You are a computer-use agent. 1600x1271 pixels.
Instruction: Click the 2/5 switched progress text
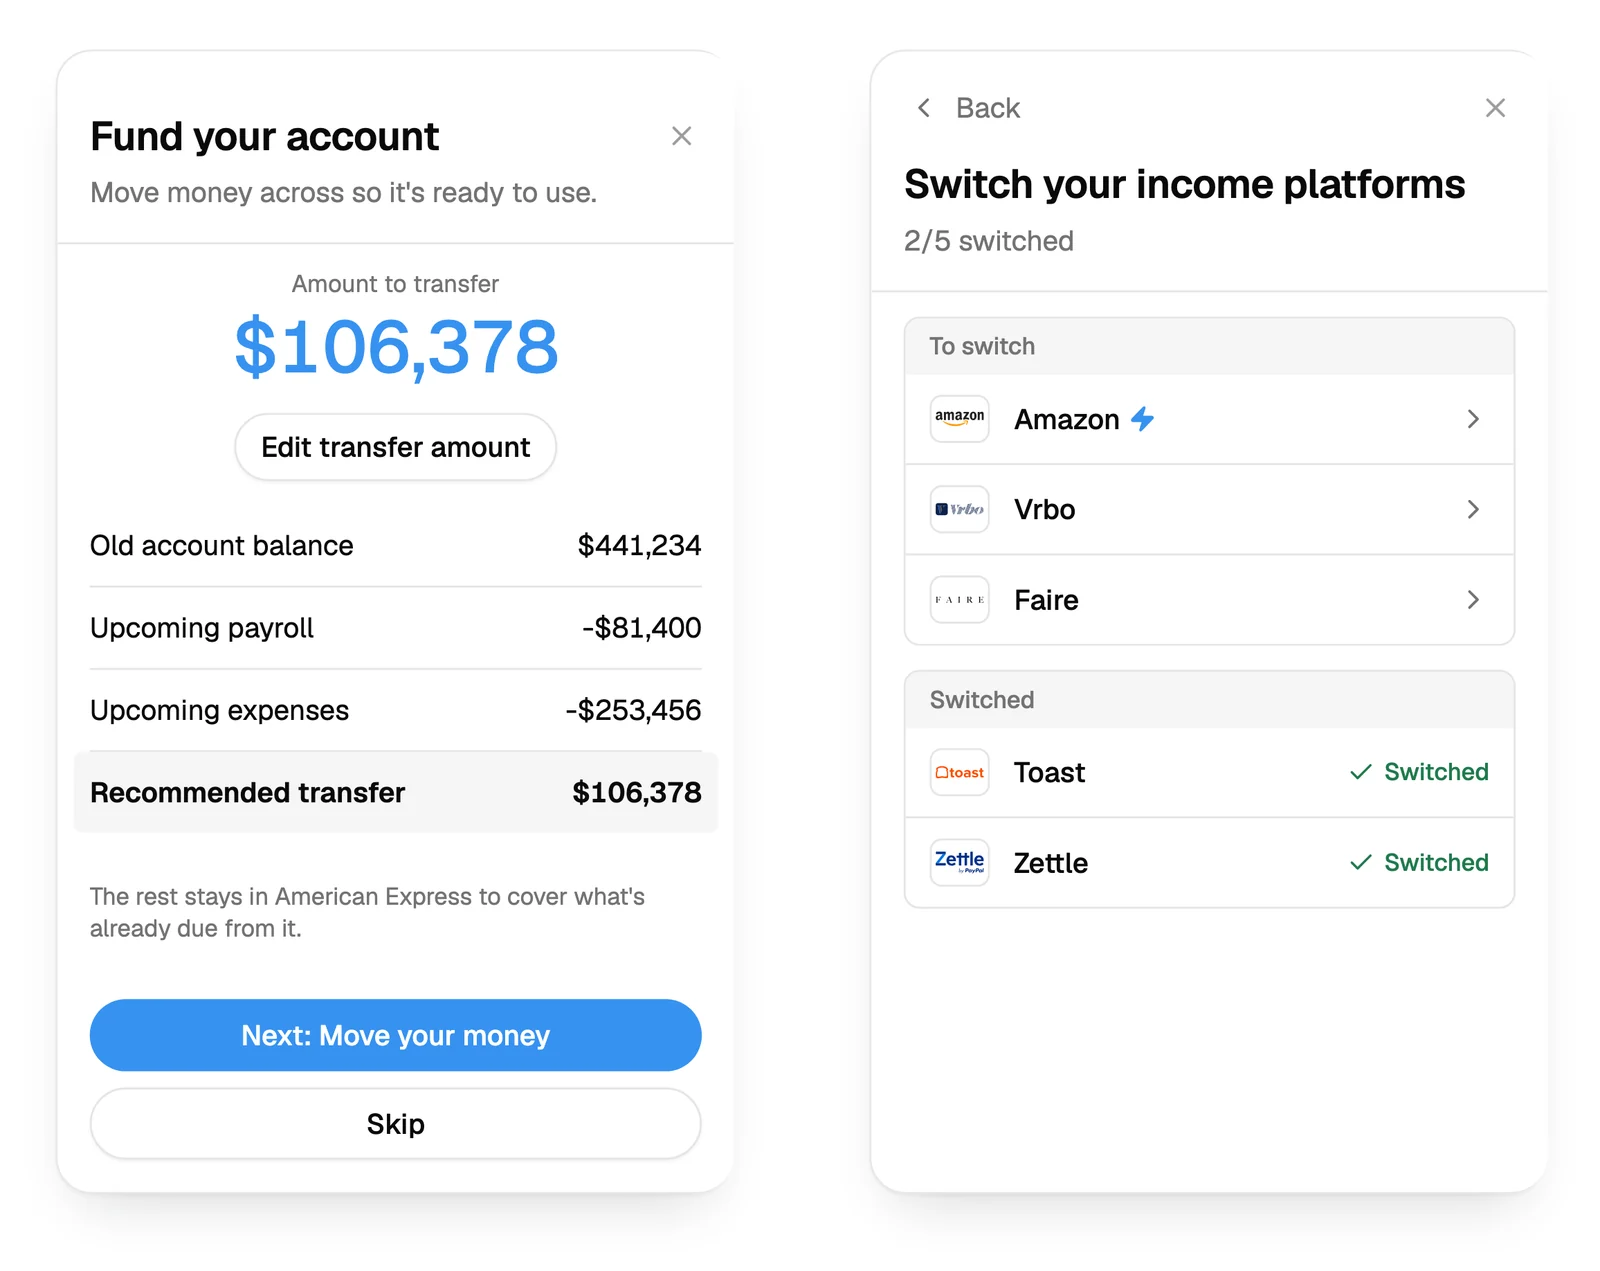tap(989, 241)
